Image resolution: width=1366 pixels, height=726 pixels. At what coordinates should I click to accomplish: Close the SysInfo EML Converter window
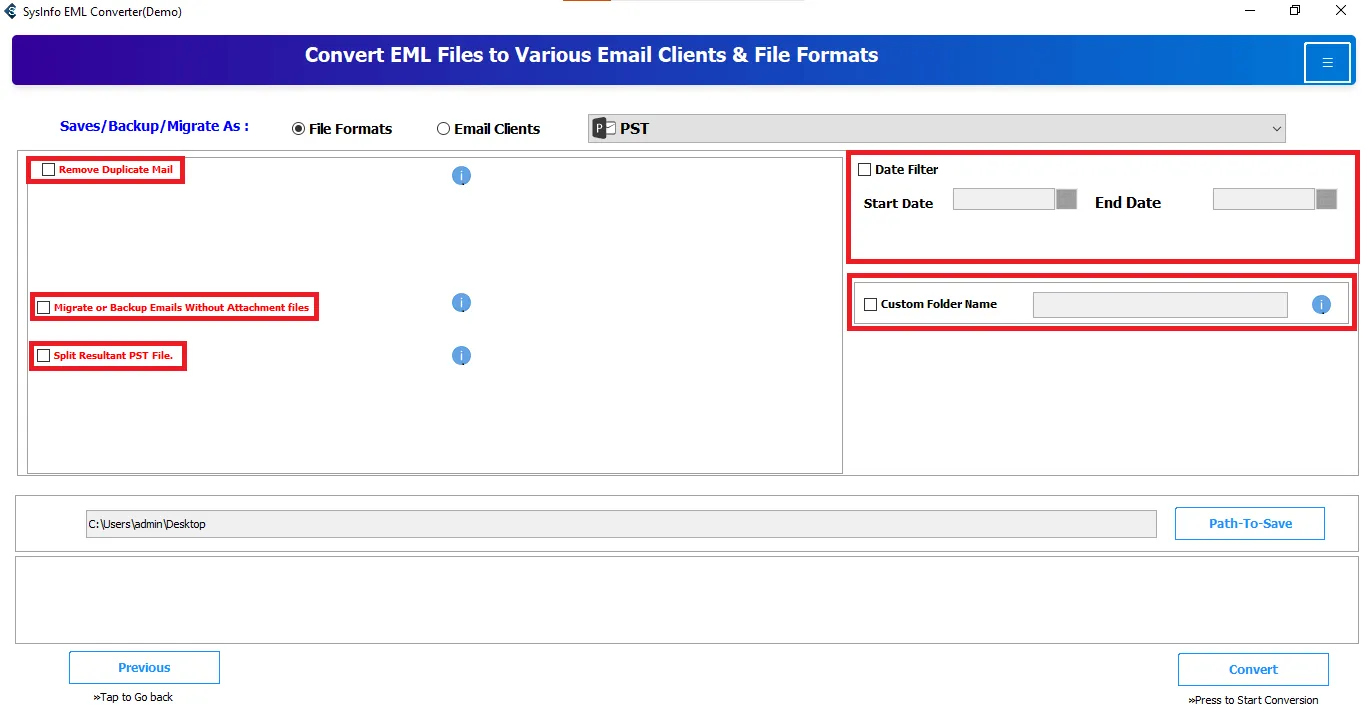coord(1342,11)
